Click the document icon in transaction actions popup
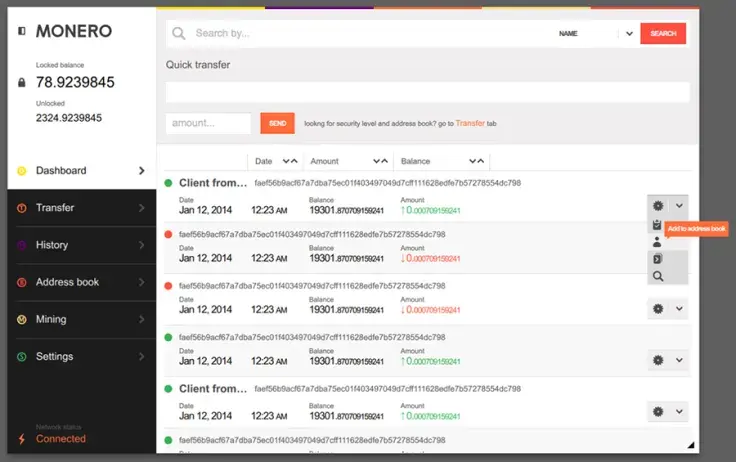The width and height of the screenshot is (736, 462). tap(658, 259)
